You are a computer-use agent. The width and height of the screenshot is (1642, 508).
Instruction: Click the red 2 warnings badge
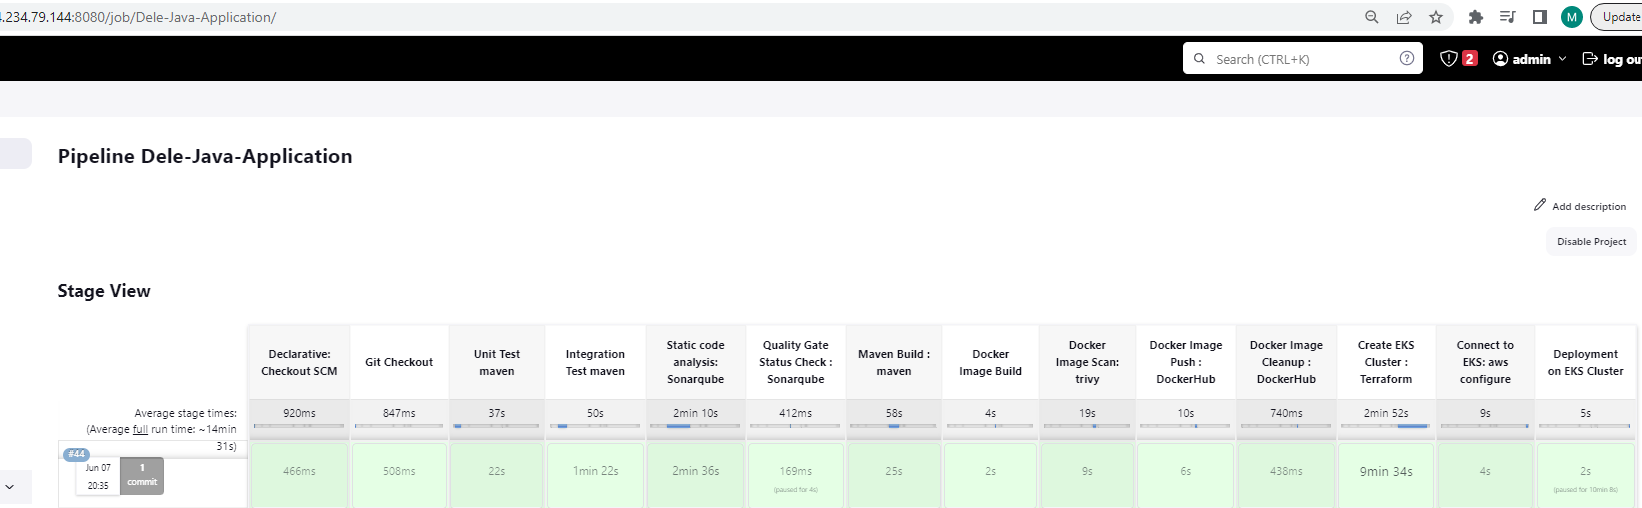coord(1469,58)
